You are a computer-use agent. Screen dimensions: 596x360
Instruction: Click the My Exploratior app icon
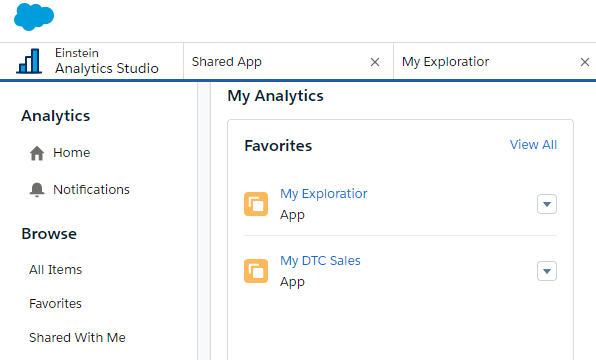[256, 204]
